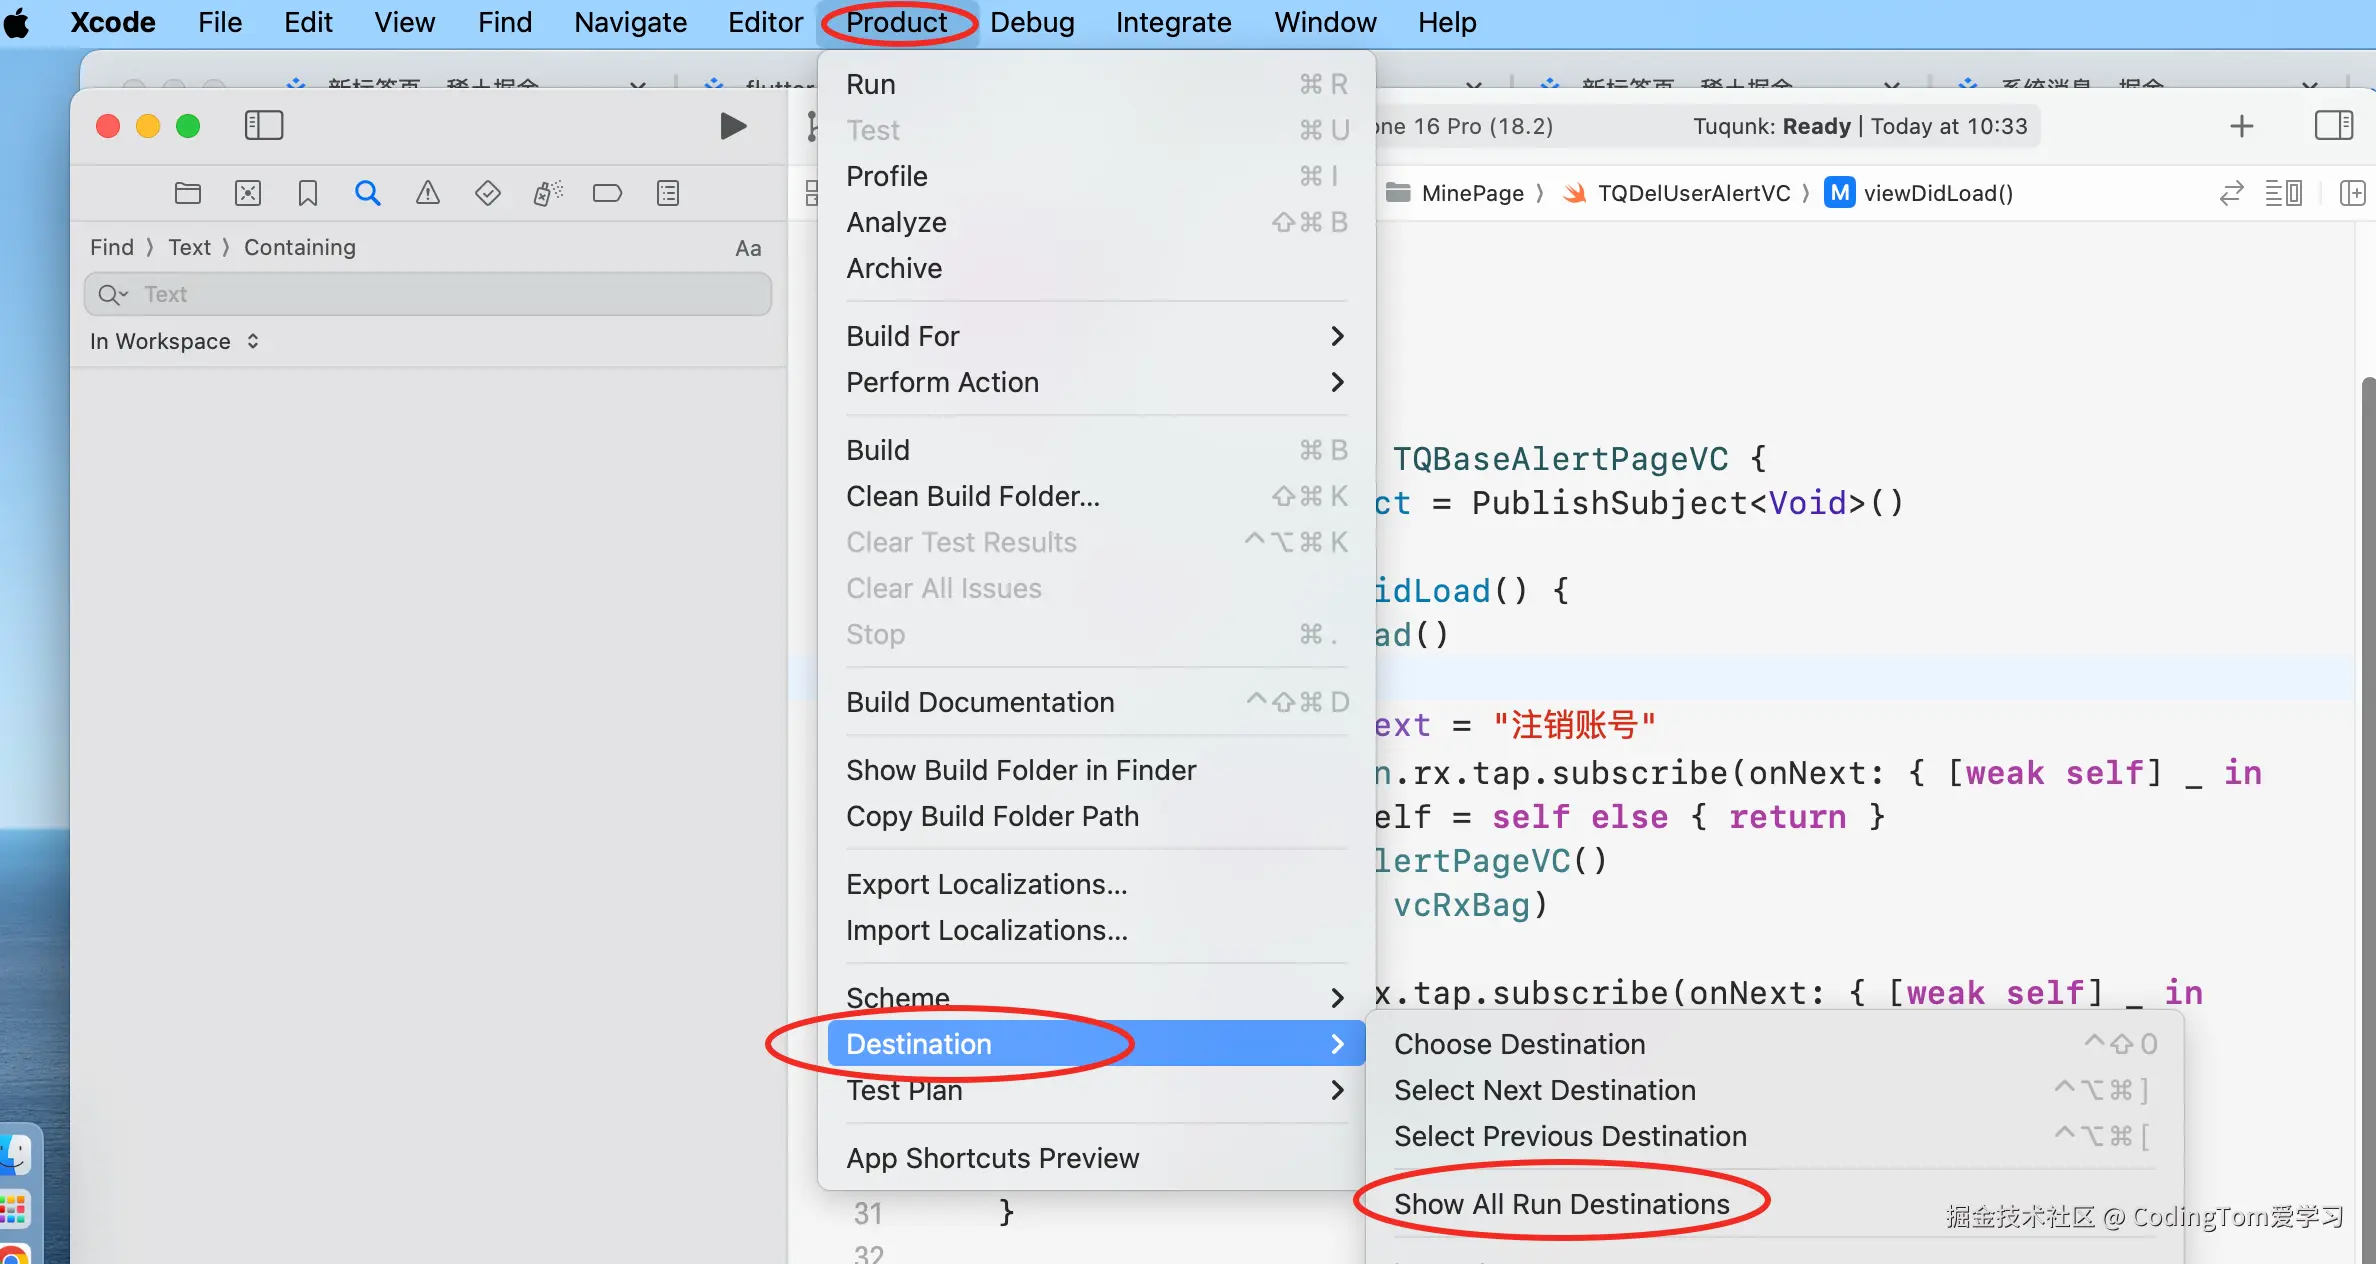Click the add tab plus button
Screen dimensions: 2376x1264
click(x=2241, y=126)
